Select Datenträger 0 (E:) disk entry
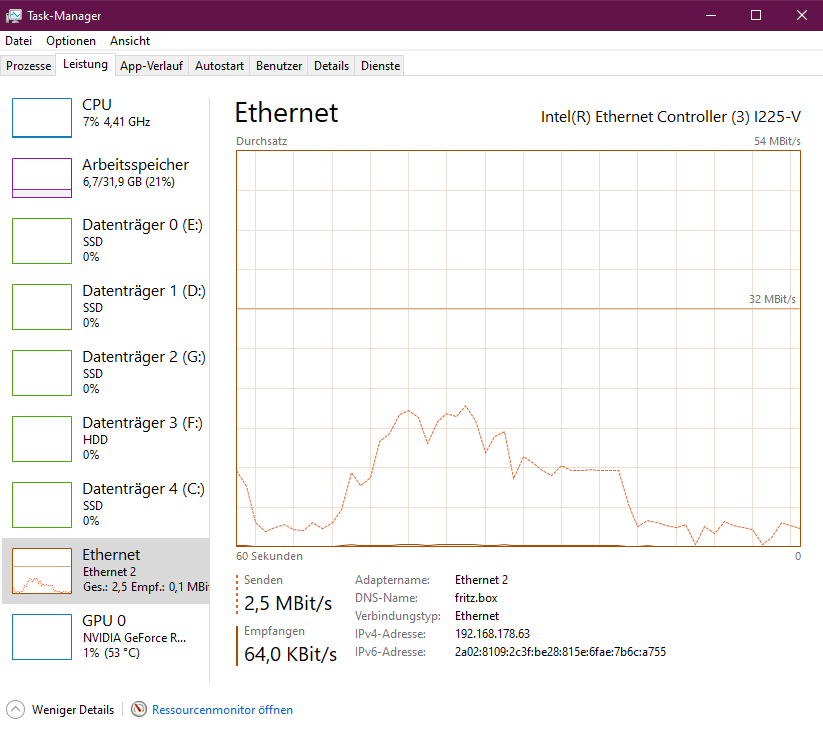Viewport: 823px width, 731px height. tap(105, 241)
